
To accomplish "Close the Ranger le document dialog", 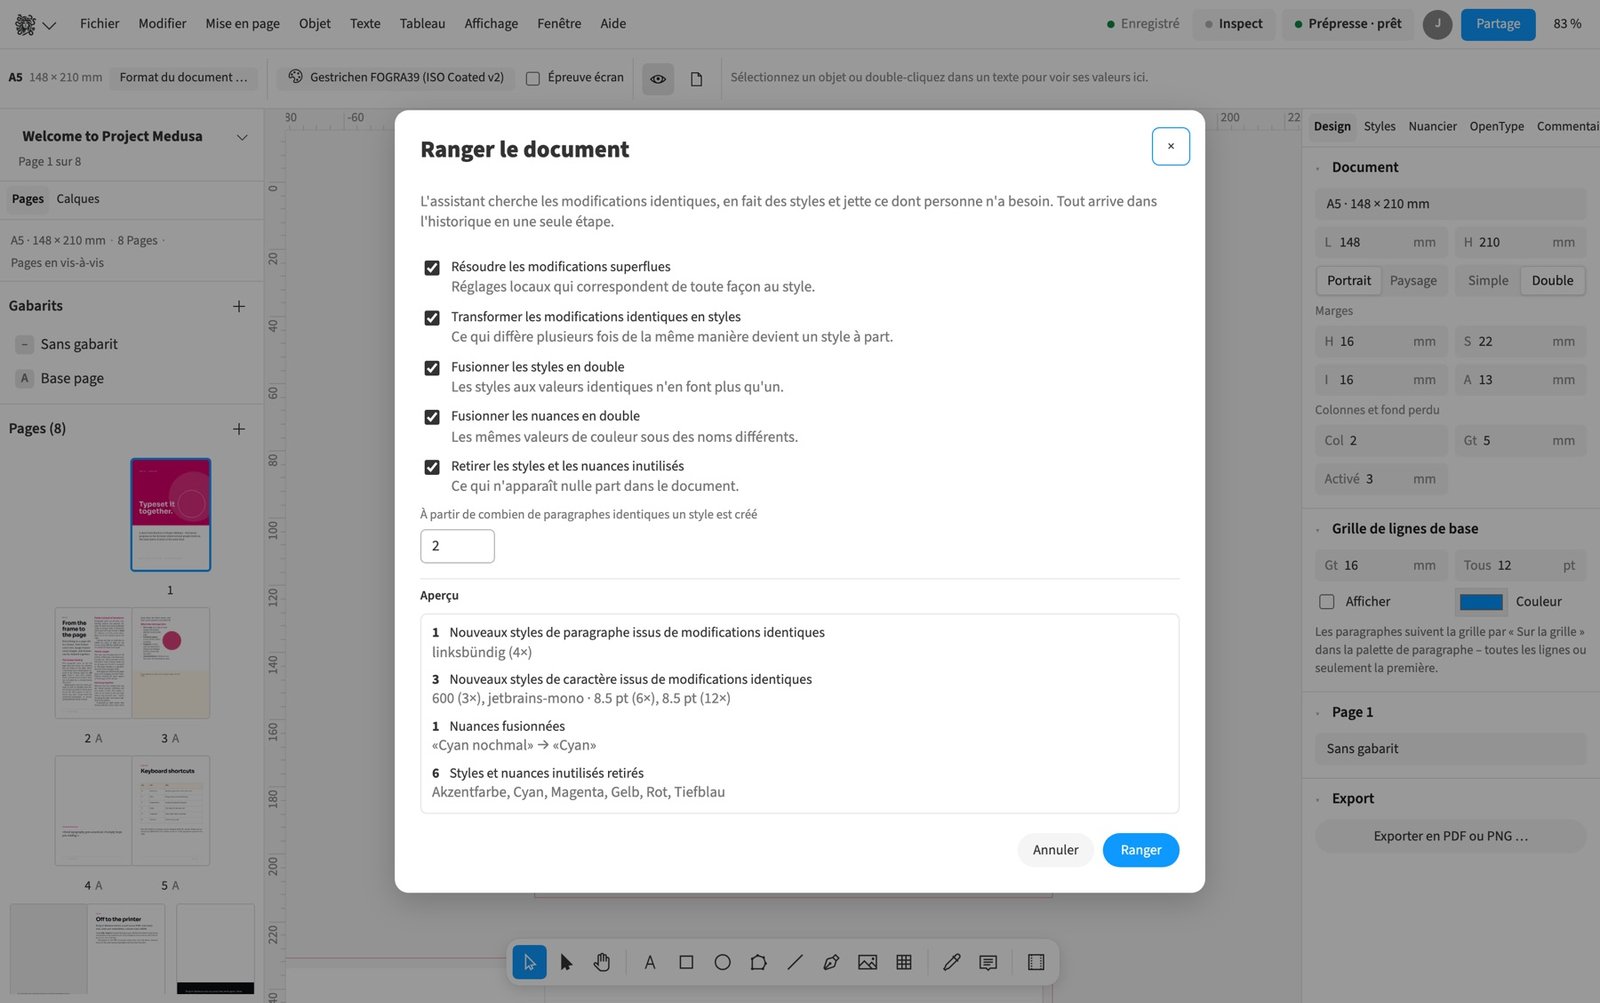I will coord(1171,146).
